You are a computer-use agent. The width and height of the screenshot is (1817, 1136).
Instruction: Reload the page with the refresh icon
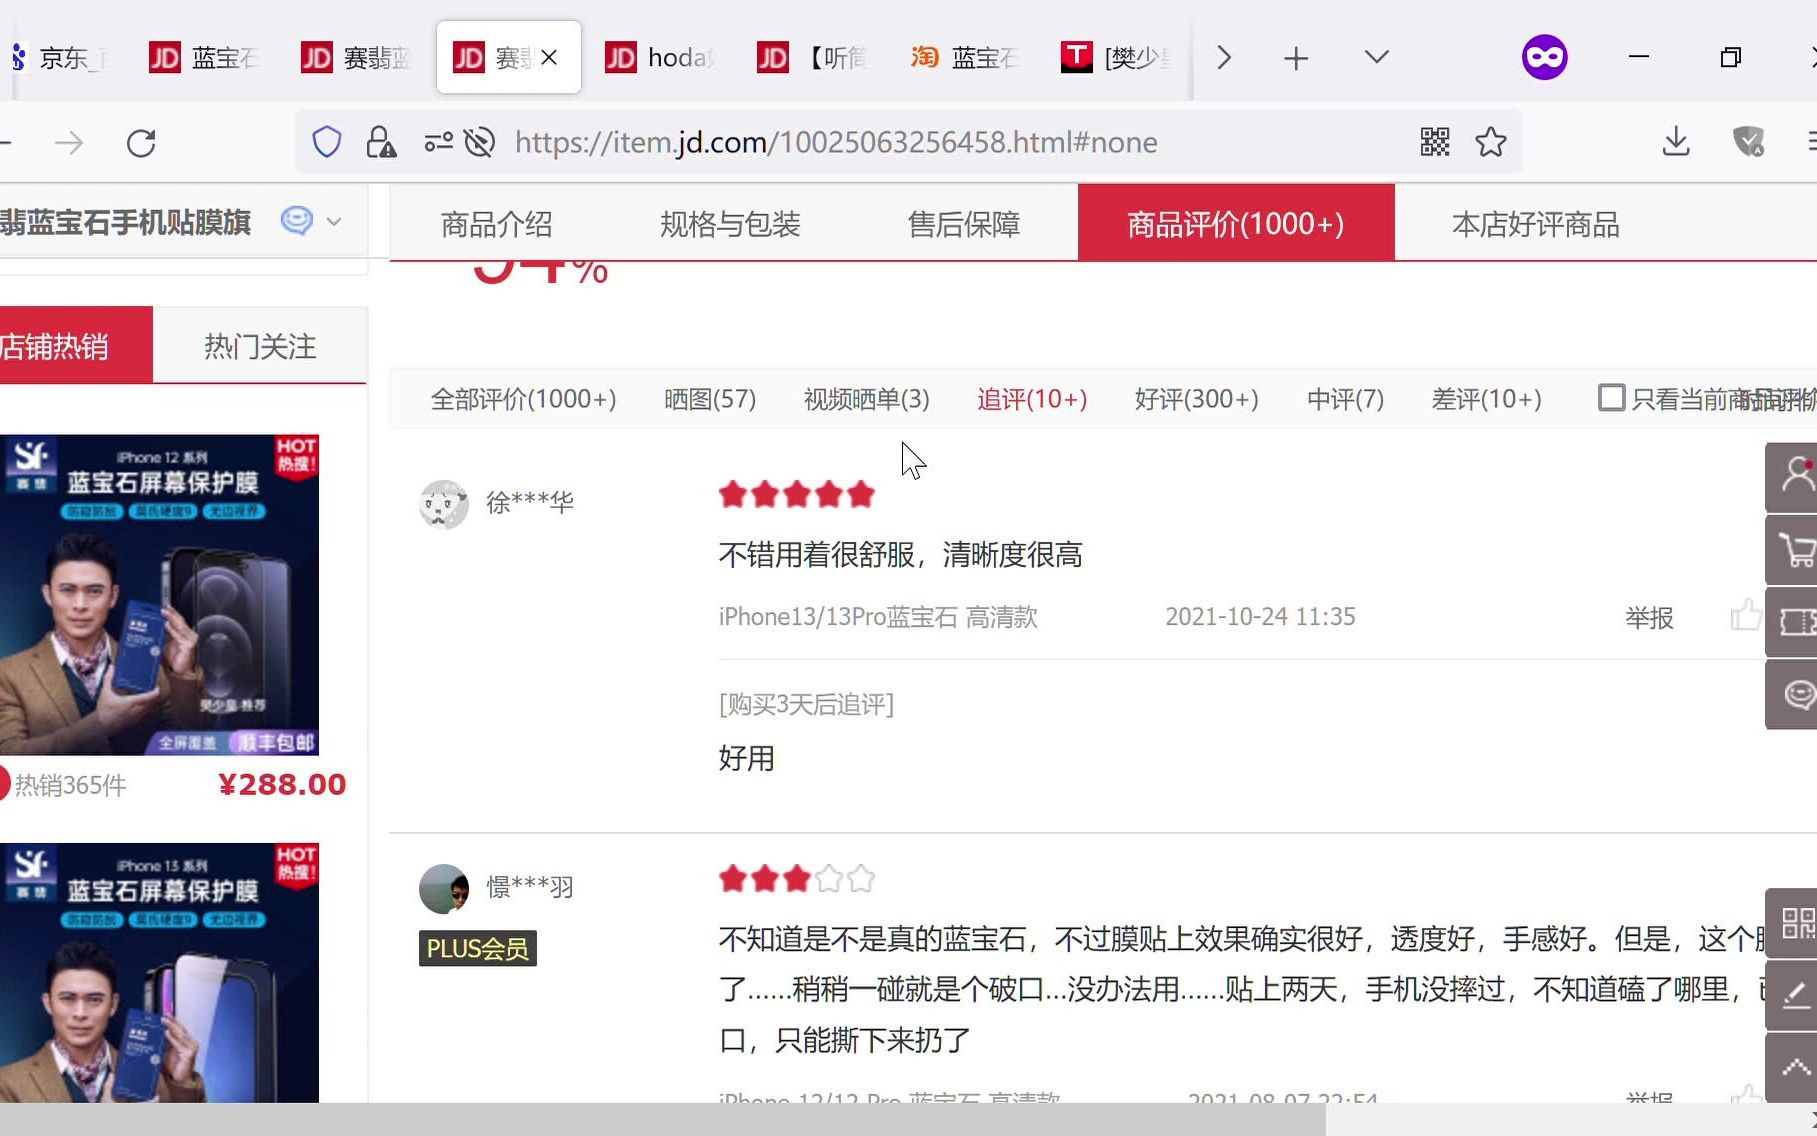pos(141,143)
